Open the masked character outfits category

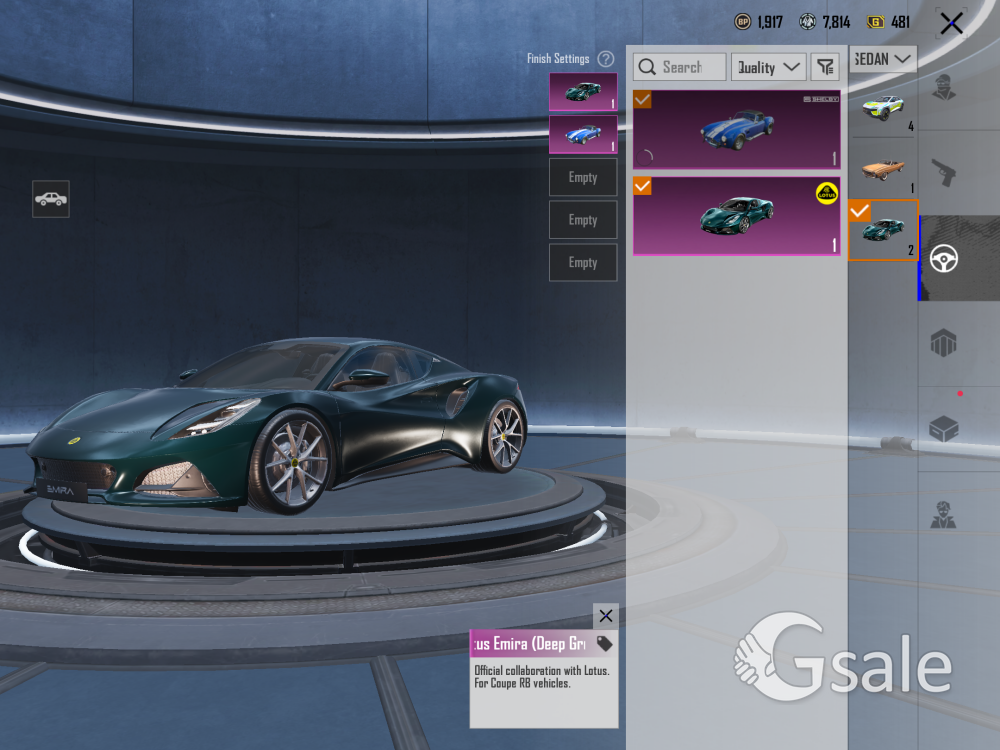[943, 88]
